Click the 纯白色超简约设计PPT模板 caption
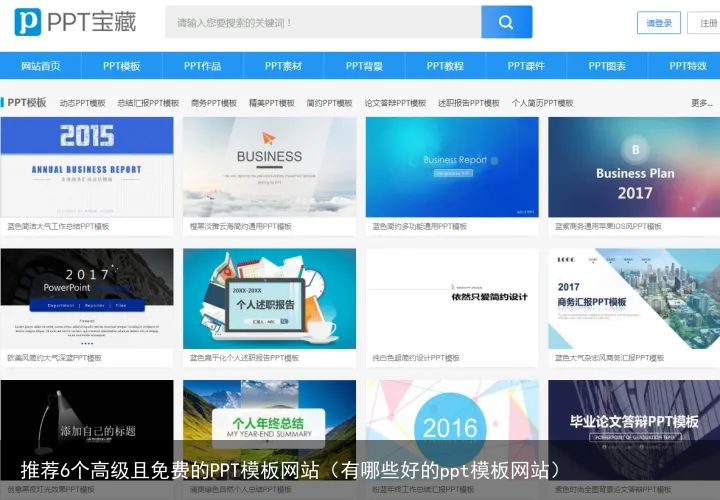This screenshot has height=500, width=720. [416, 358]
